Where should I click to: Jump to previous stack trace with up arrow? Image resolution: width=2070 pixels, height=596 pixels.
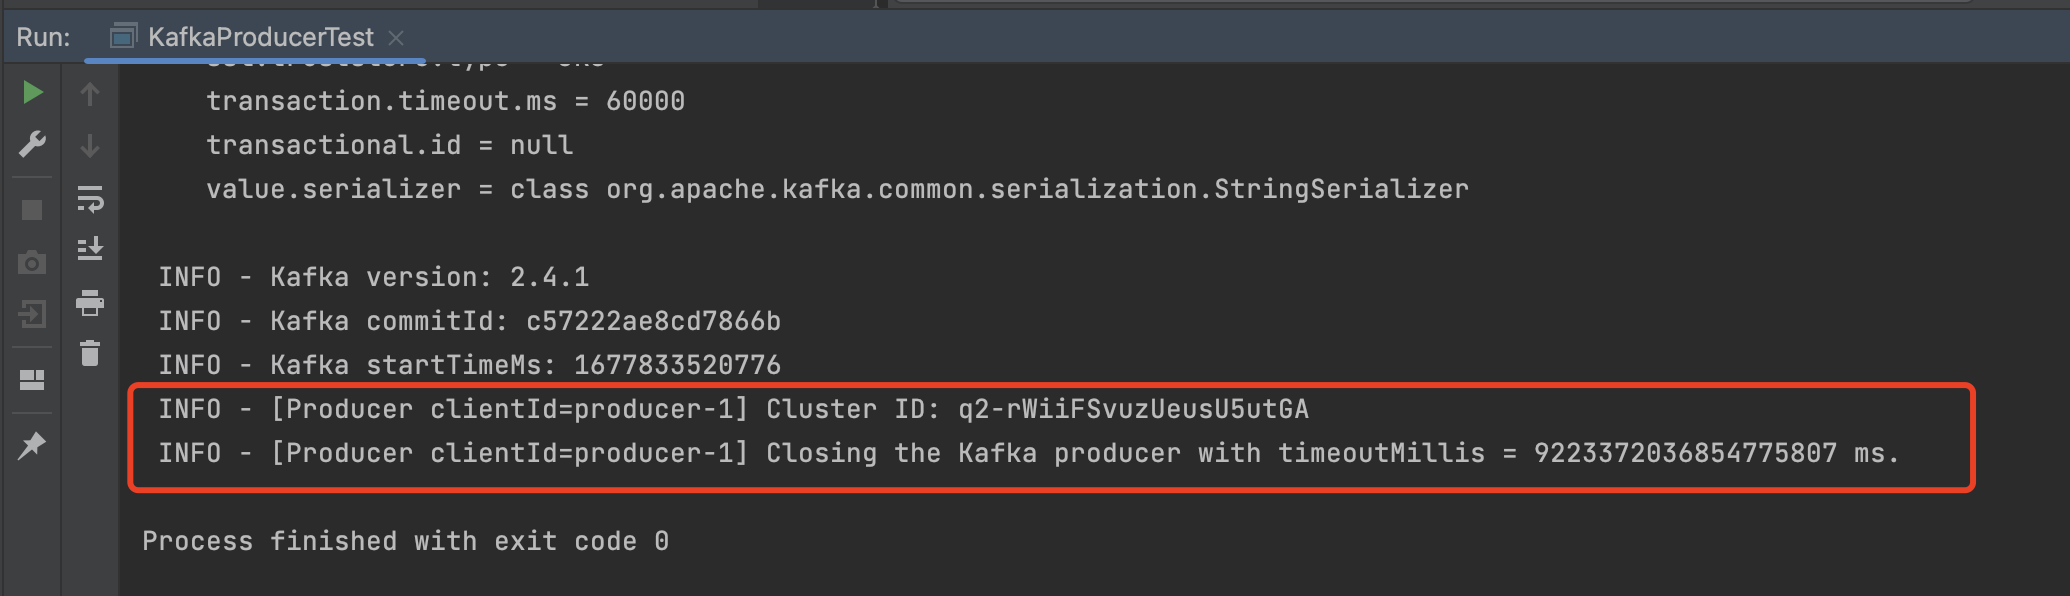click(x=90, y=94)
